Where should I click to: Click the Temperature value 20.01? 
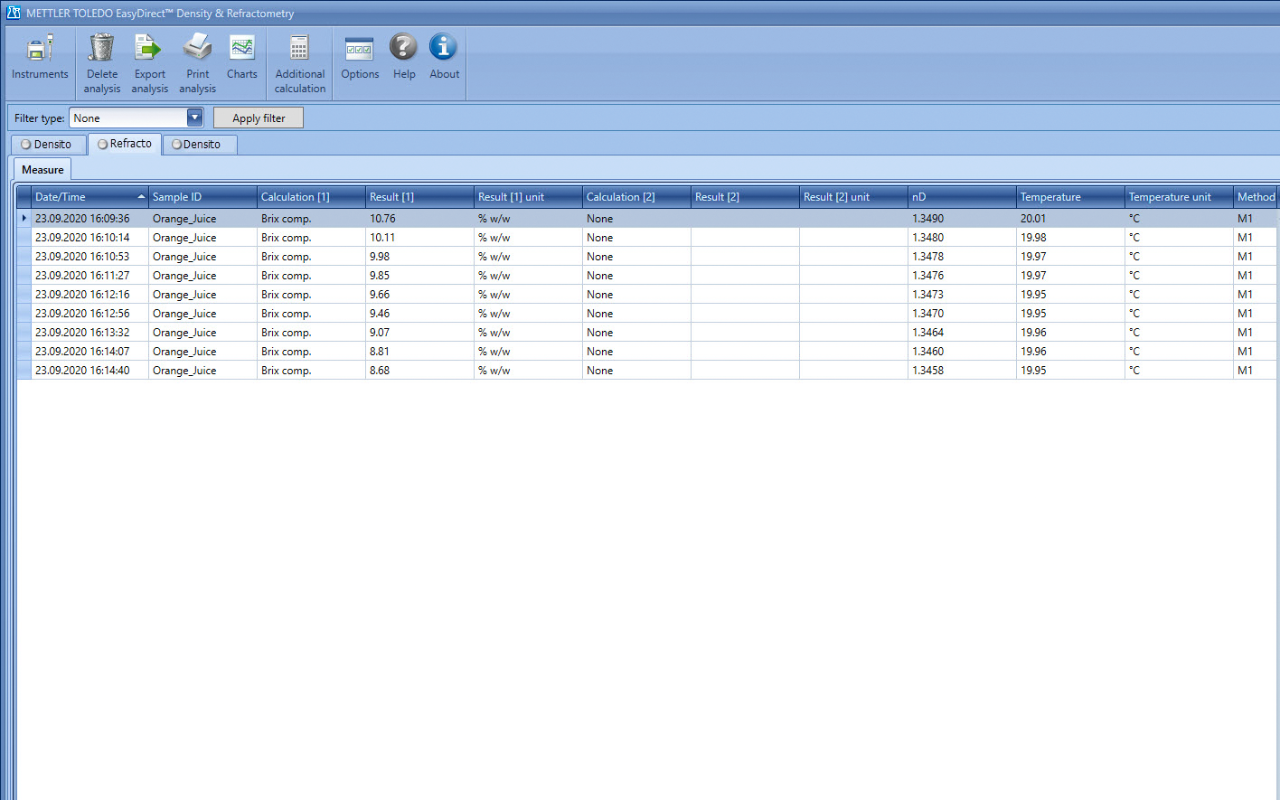pyautogui.click(x=1033, y=218)
